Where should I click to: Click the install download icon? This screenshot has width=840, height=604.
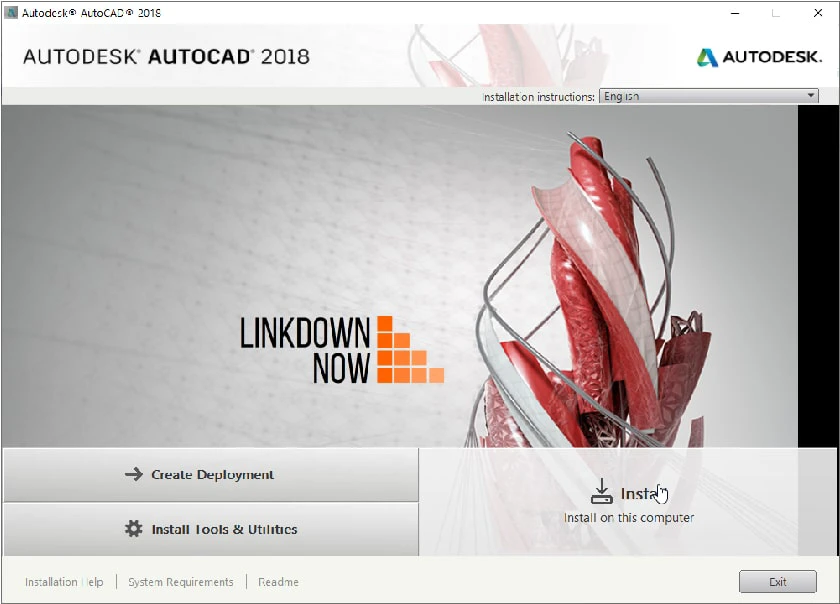coord(602,491)
